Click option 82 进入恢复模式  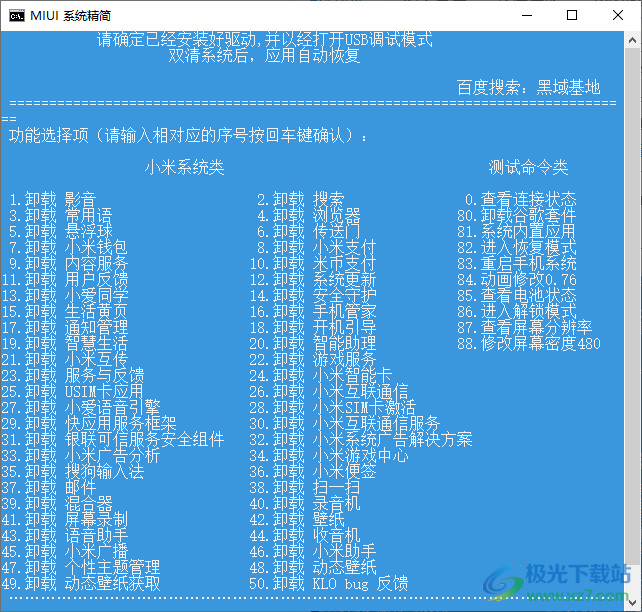[x=517, y=248]
